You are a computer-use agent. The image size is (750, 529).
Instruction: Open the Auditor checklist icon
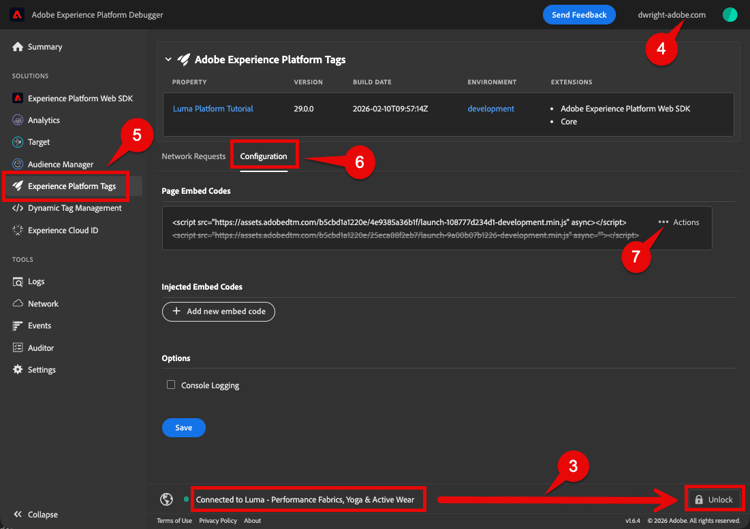[x=18, y=348]
